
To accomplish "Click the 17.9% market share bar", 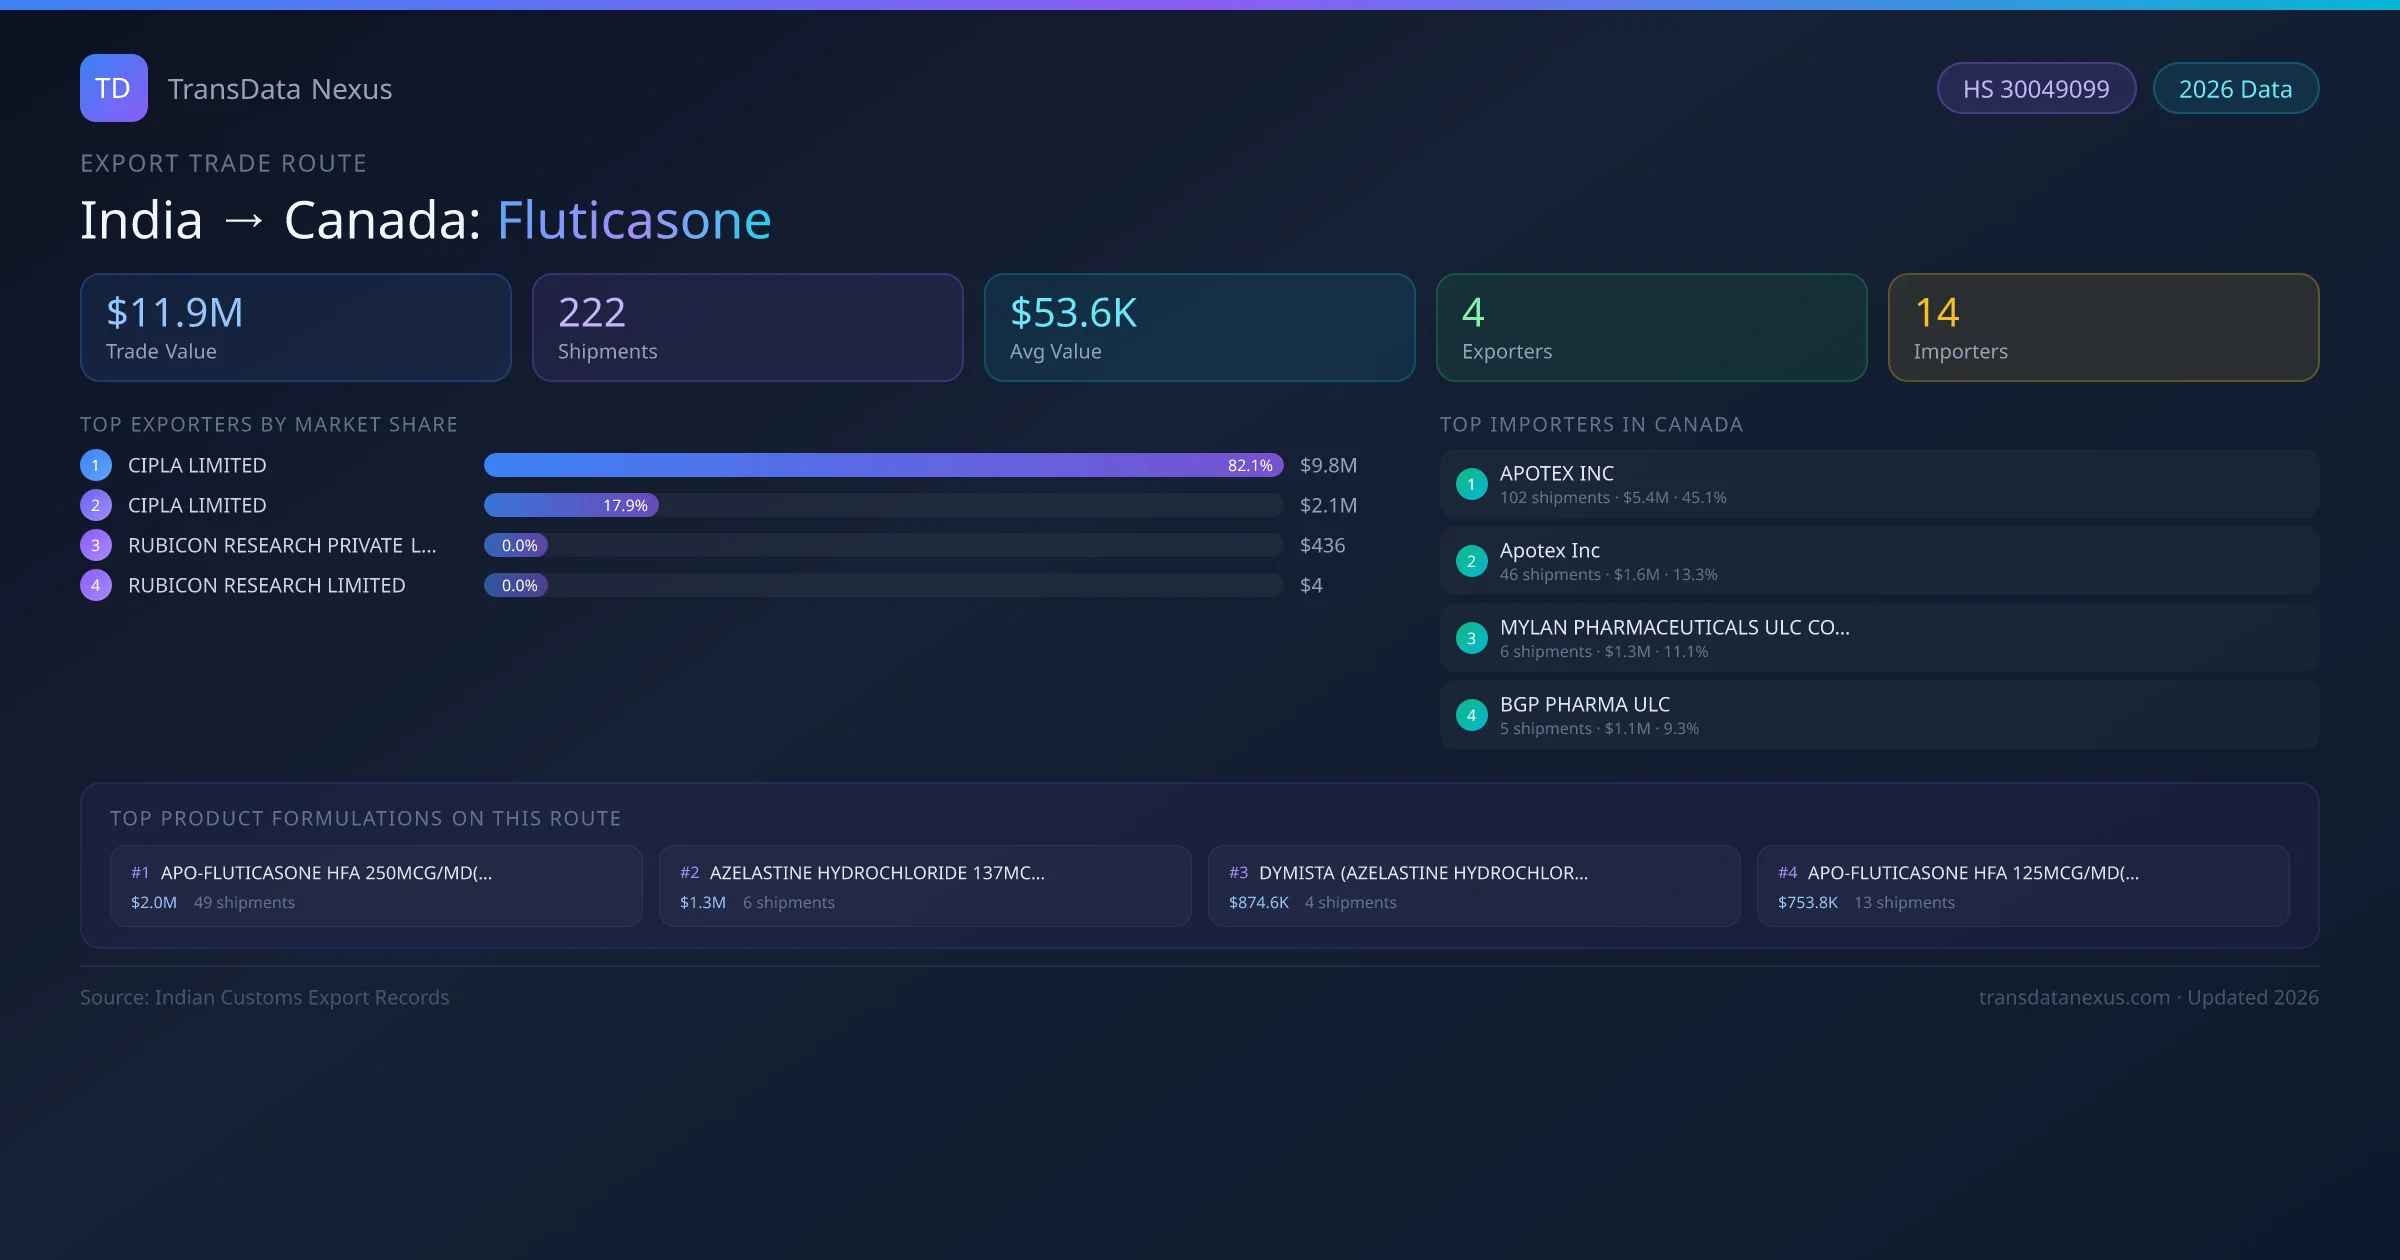I will click(571, 505).
